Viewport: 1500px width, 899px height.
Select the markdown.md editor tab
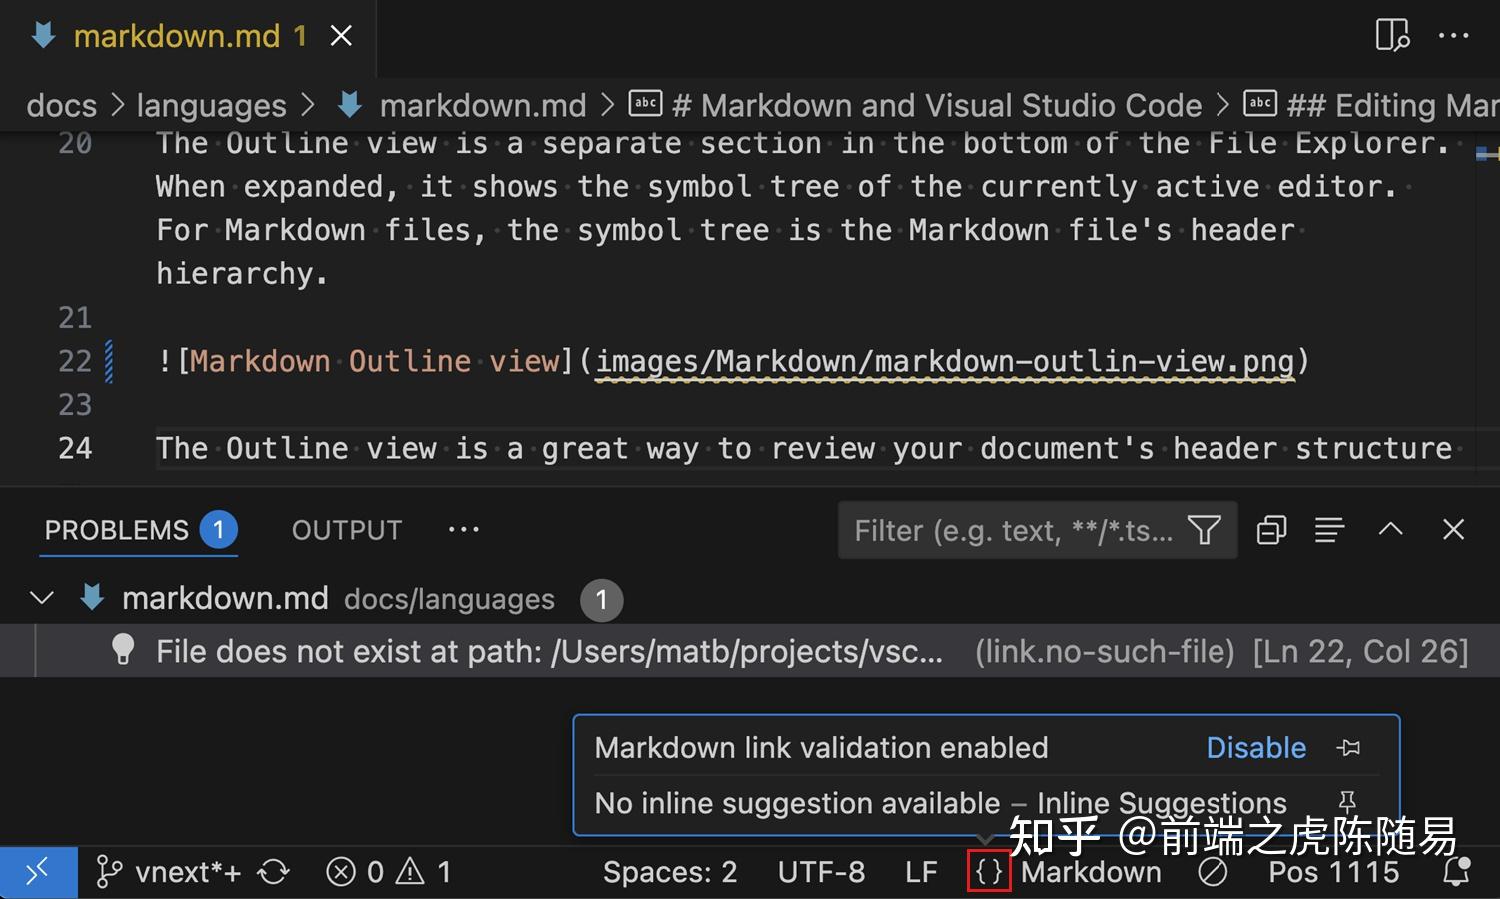(180, 35)
